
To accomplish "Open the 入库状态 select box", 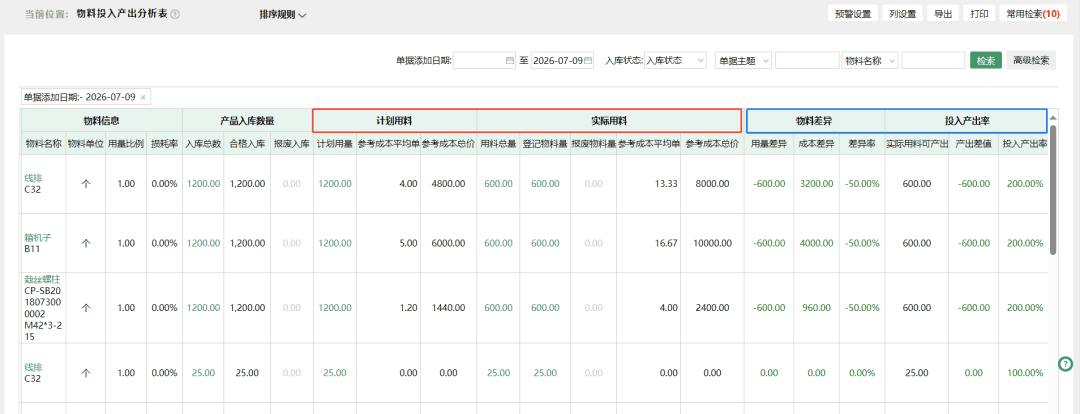I will pos(675,61).
